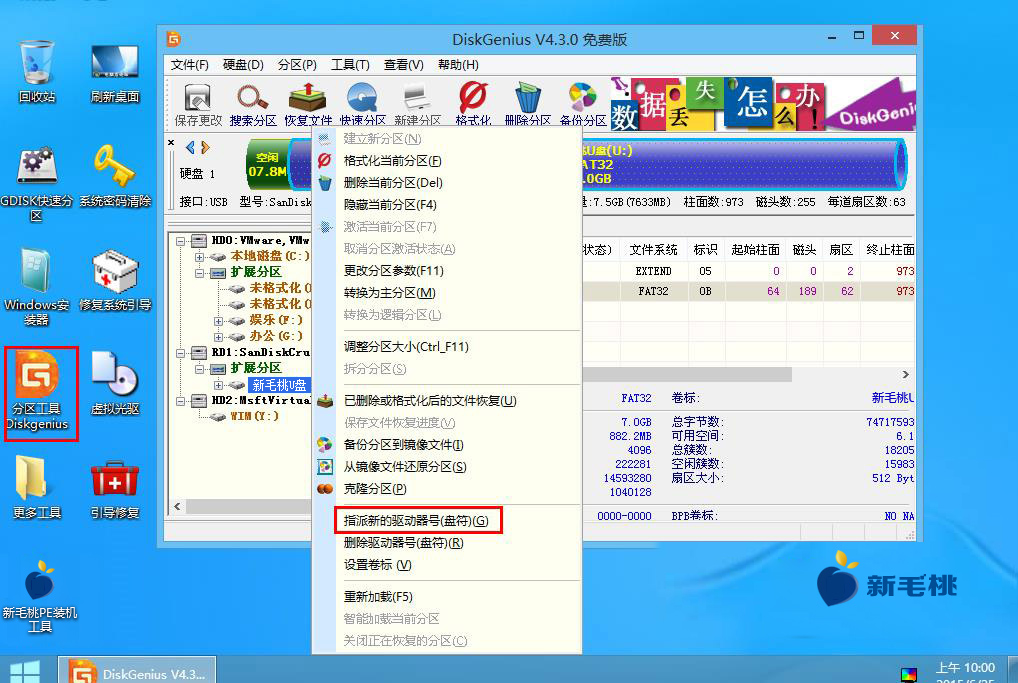
Task: Click the 恢复文件 toolbar icon
Action: [x=308, y=104]
